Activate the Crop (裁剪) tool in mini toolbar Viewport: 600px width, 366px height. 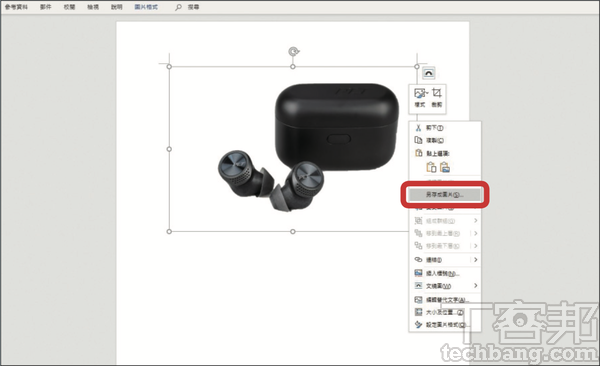pos(437,98)
